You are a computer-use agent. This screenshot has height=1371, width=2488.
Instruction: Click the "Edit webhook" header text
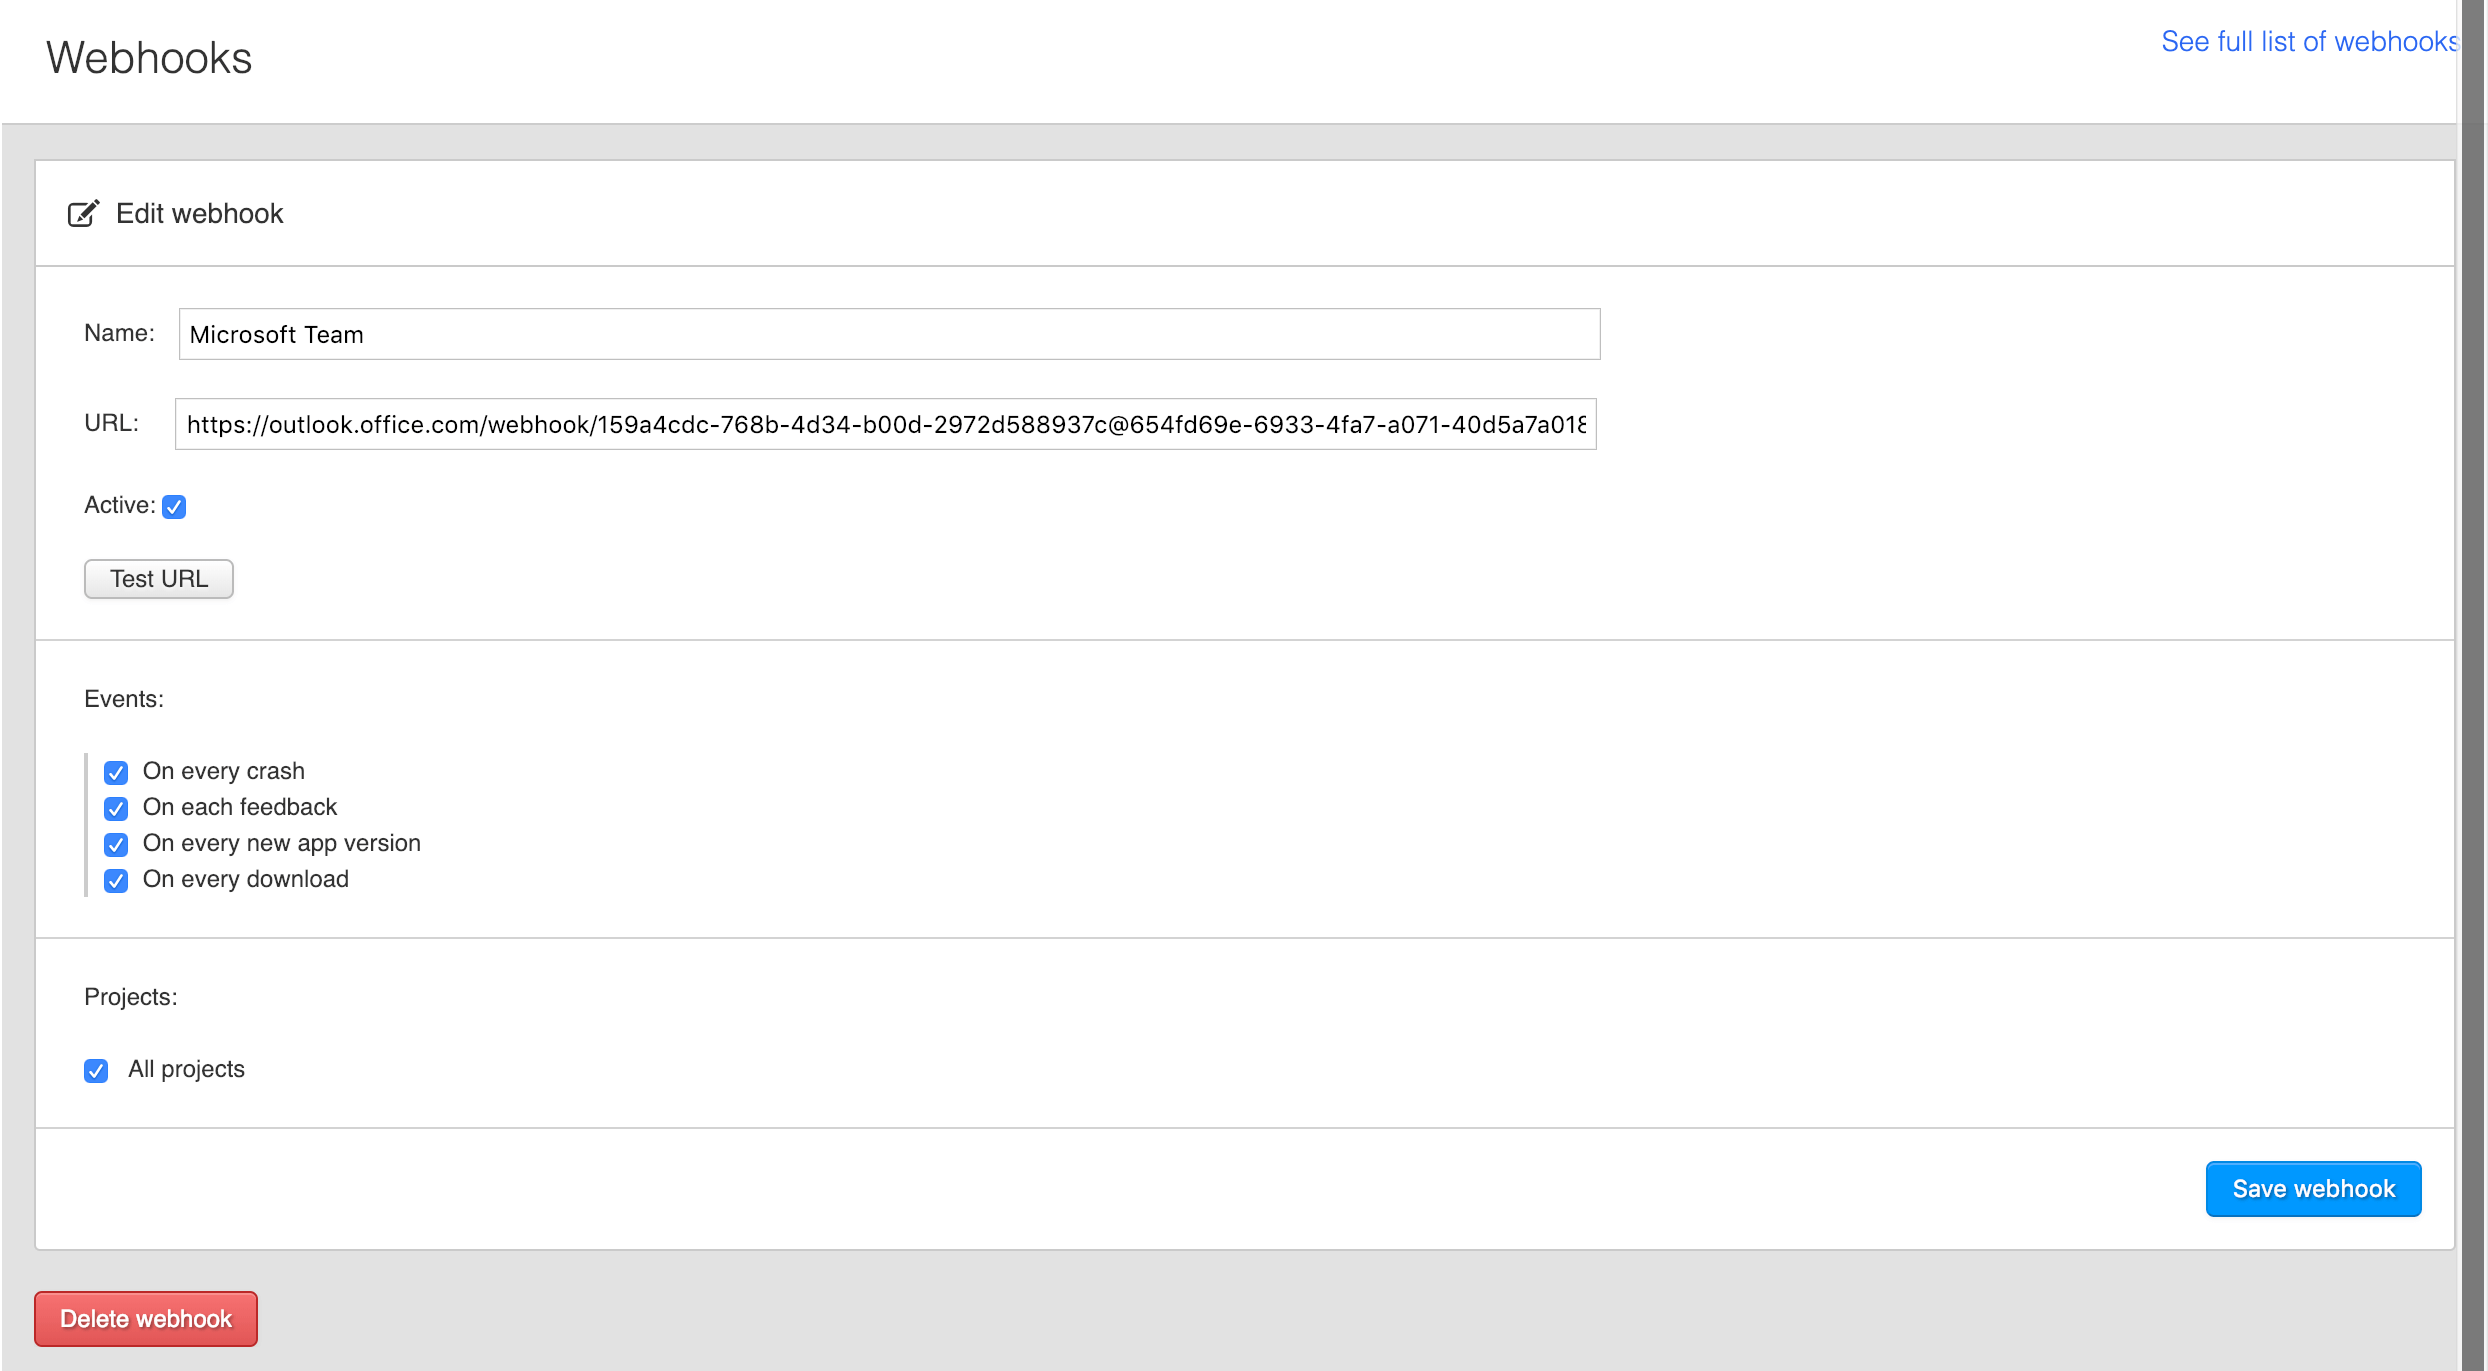coord(199,213)
